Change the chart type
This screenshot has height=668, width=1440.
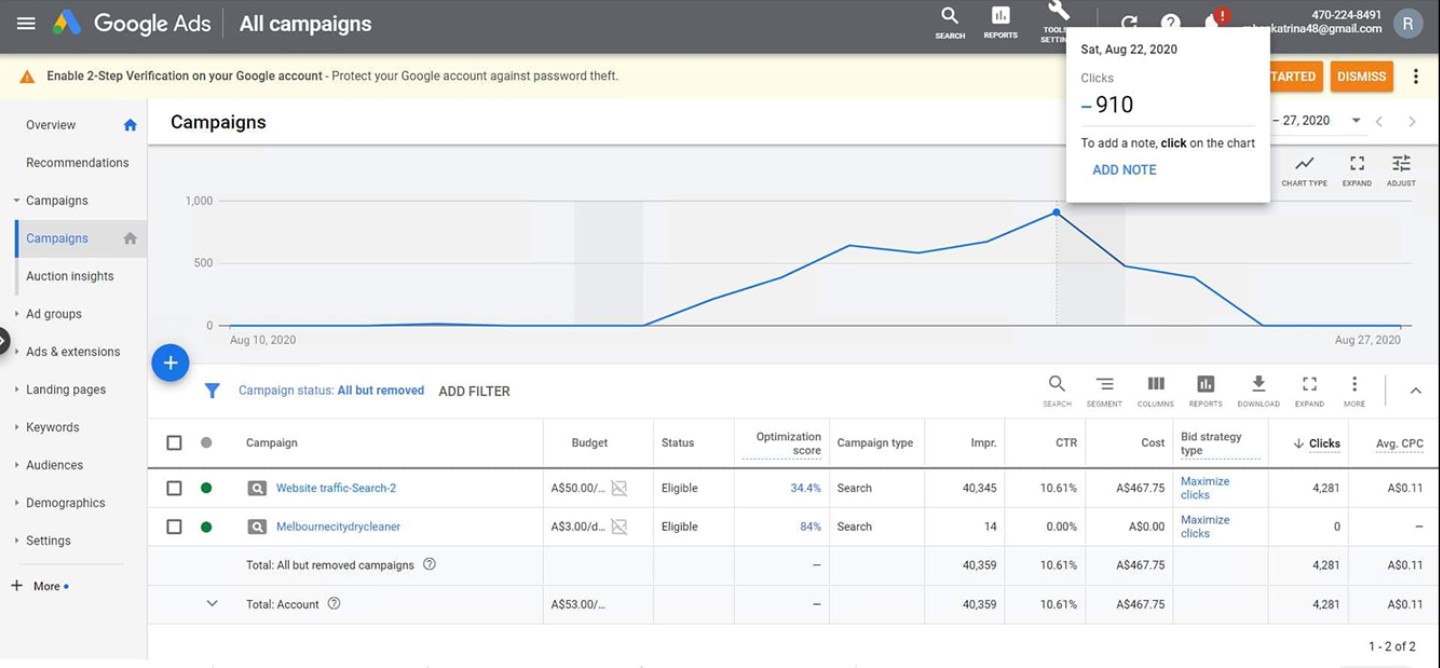pyautogui.click(x=1304, y=169)
